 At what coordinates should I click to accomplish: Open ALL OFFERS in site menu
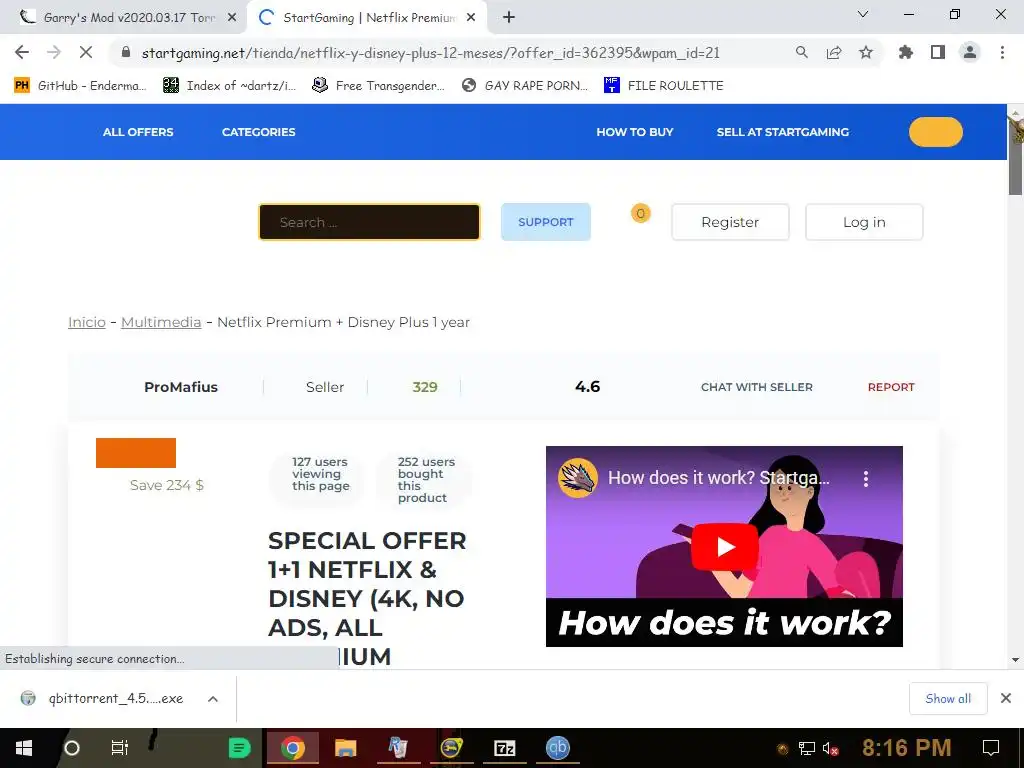pyautogui.click(x=138, y=132)
